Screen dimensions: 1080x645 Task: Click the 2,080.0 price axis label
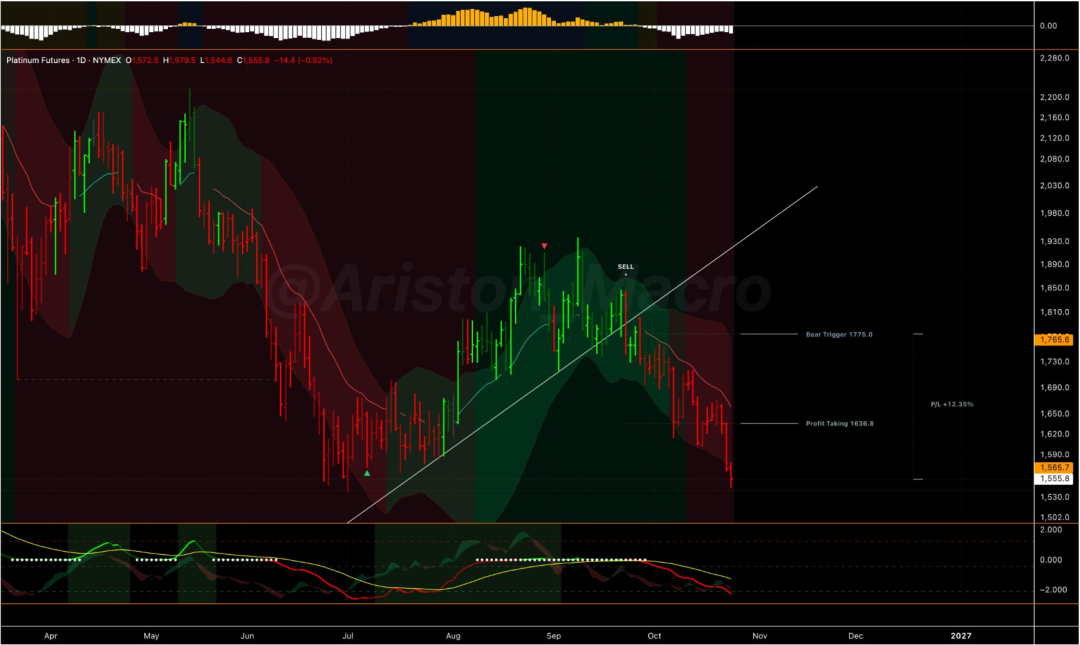click(1055, 159)
